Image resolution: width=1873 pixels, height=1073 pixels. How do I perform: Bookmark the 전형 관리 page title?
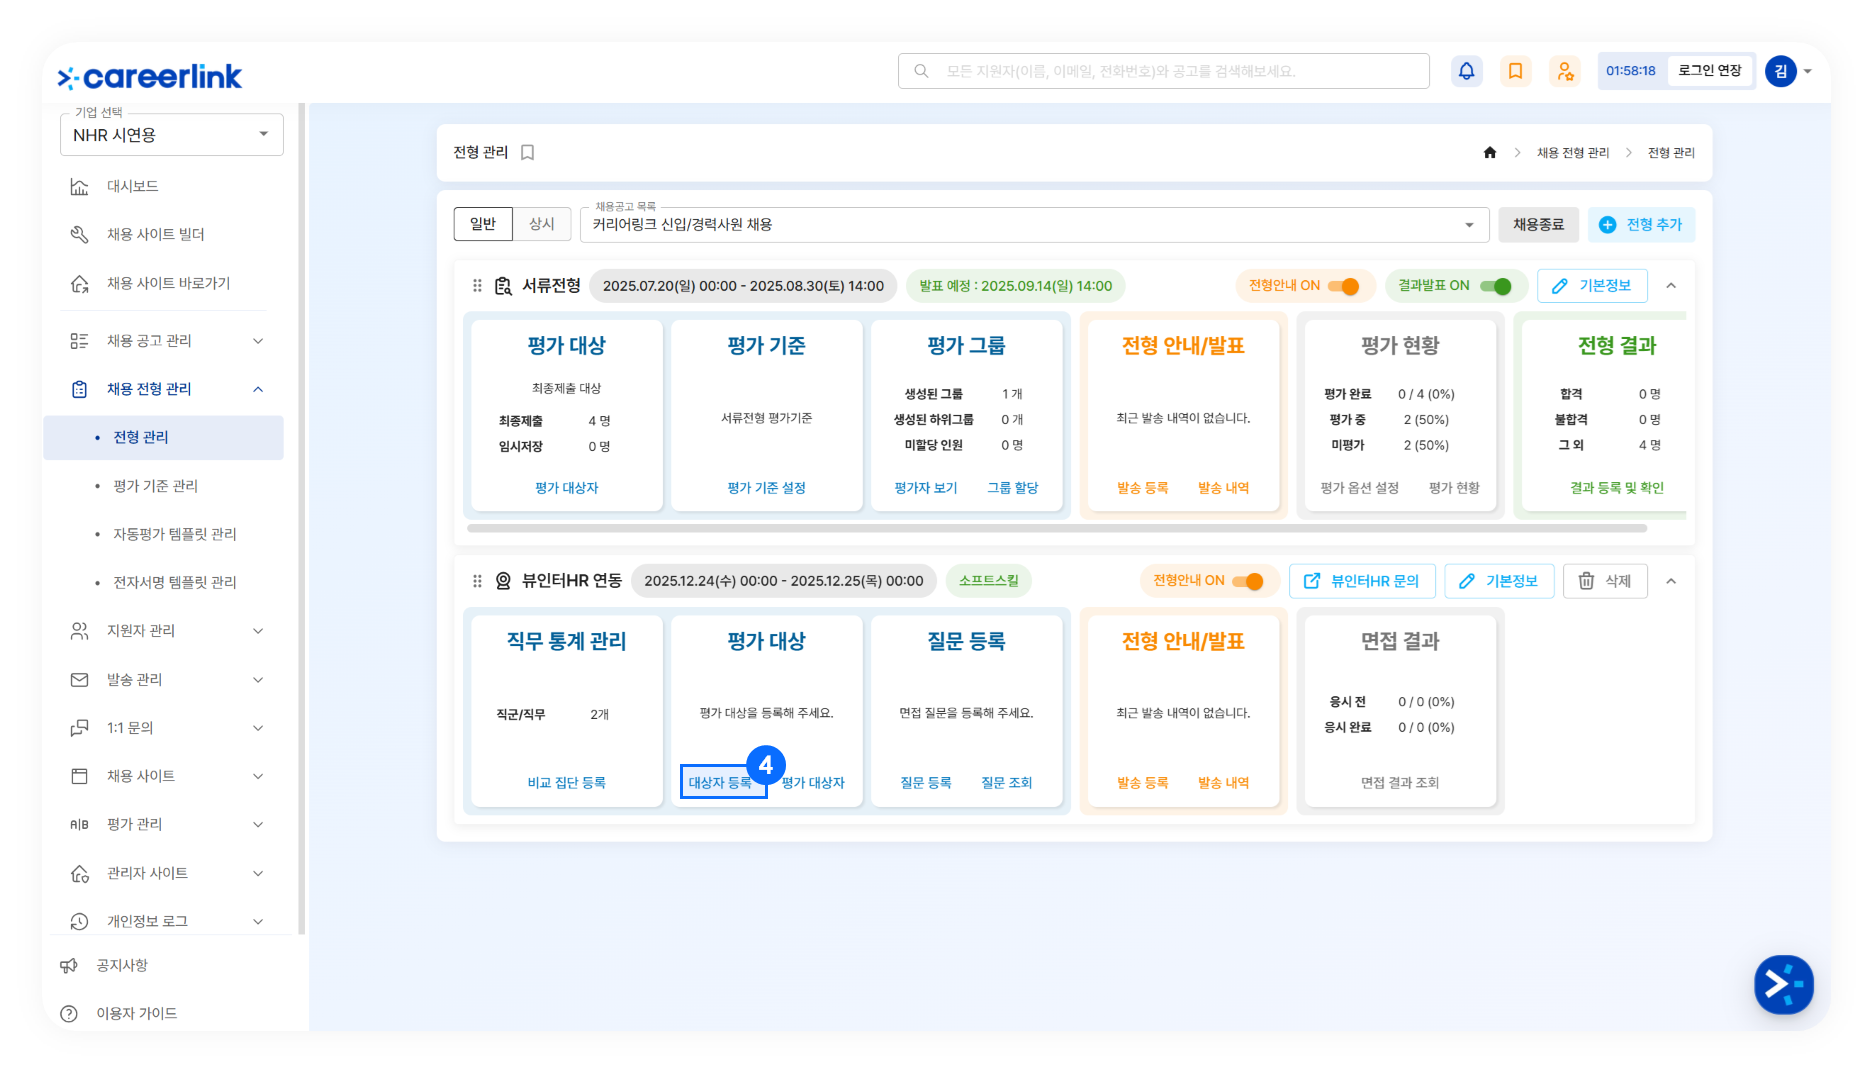(528, 153)
